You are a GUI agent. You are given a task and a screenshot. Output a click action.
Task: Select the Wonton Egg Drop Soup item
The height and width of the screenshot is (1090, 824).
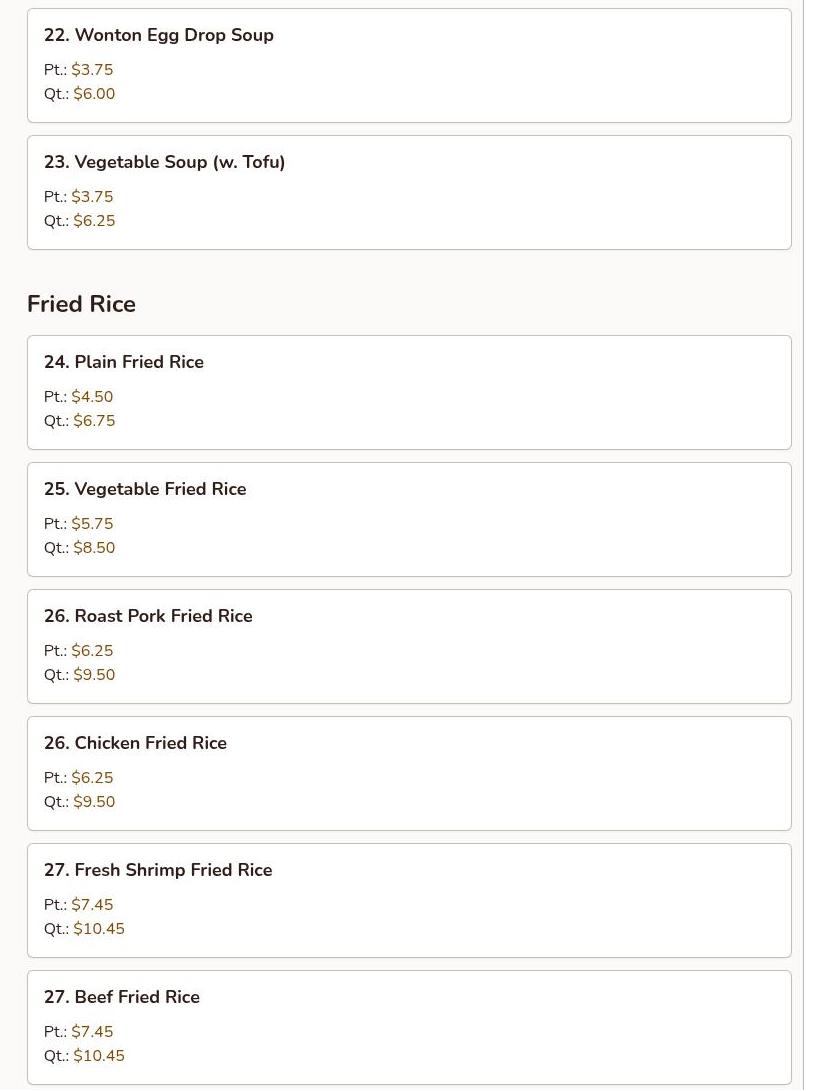point(158,35)
